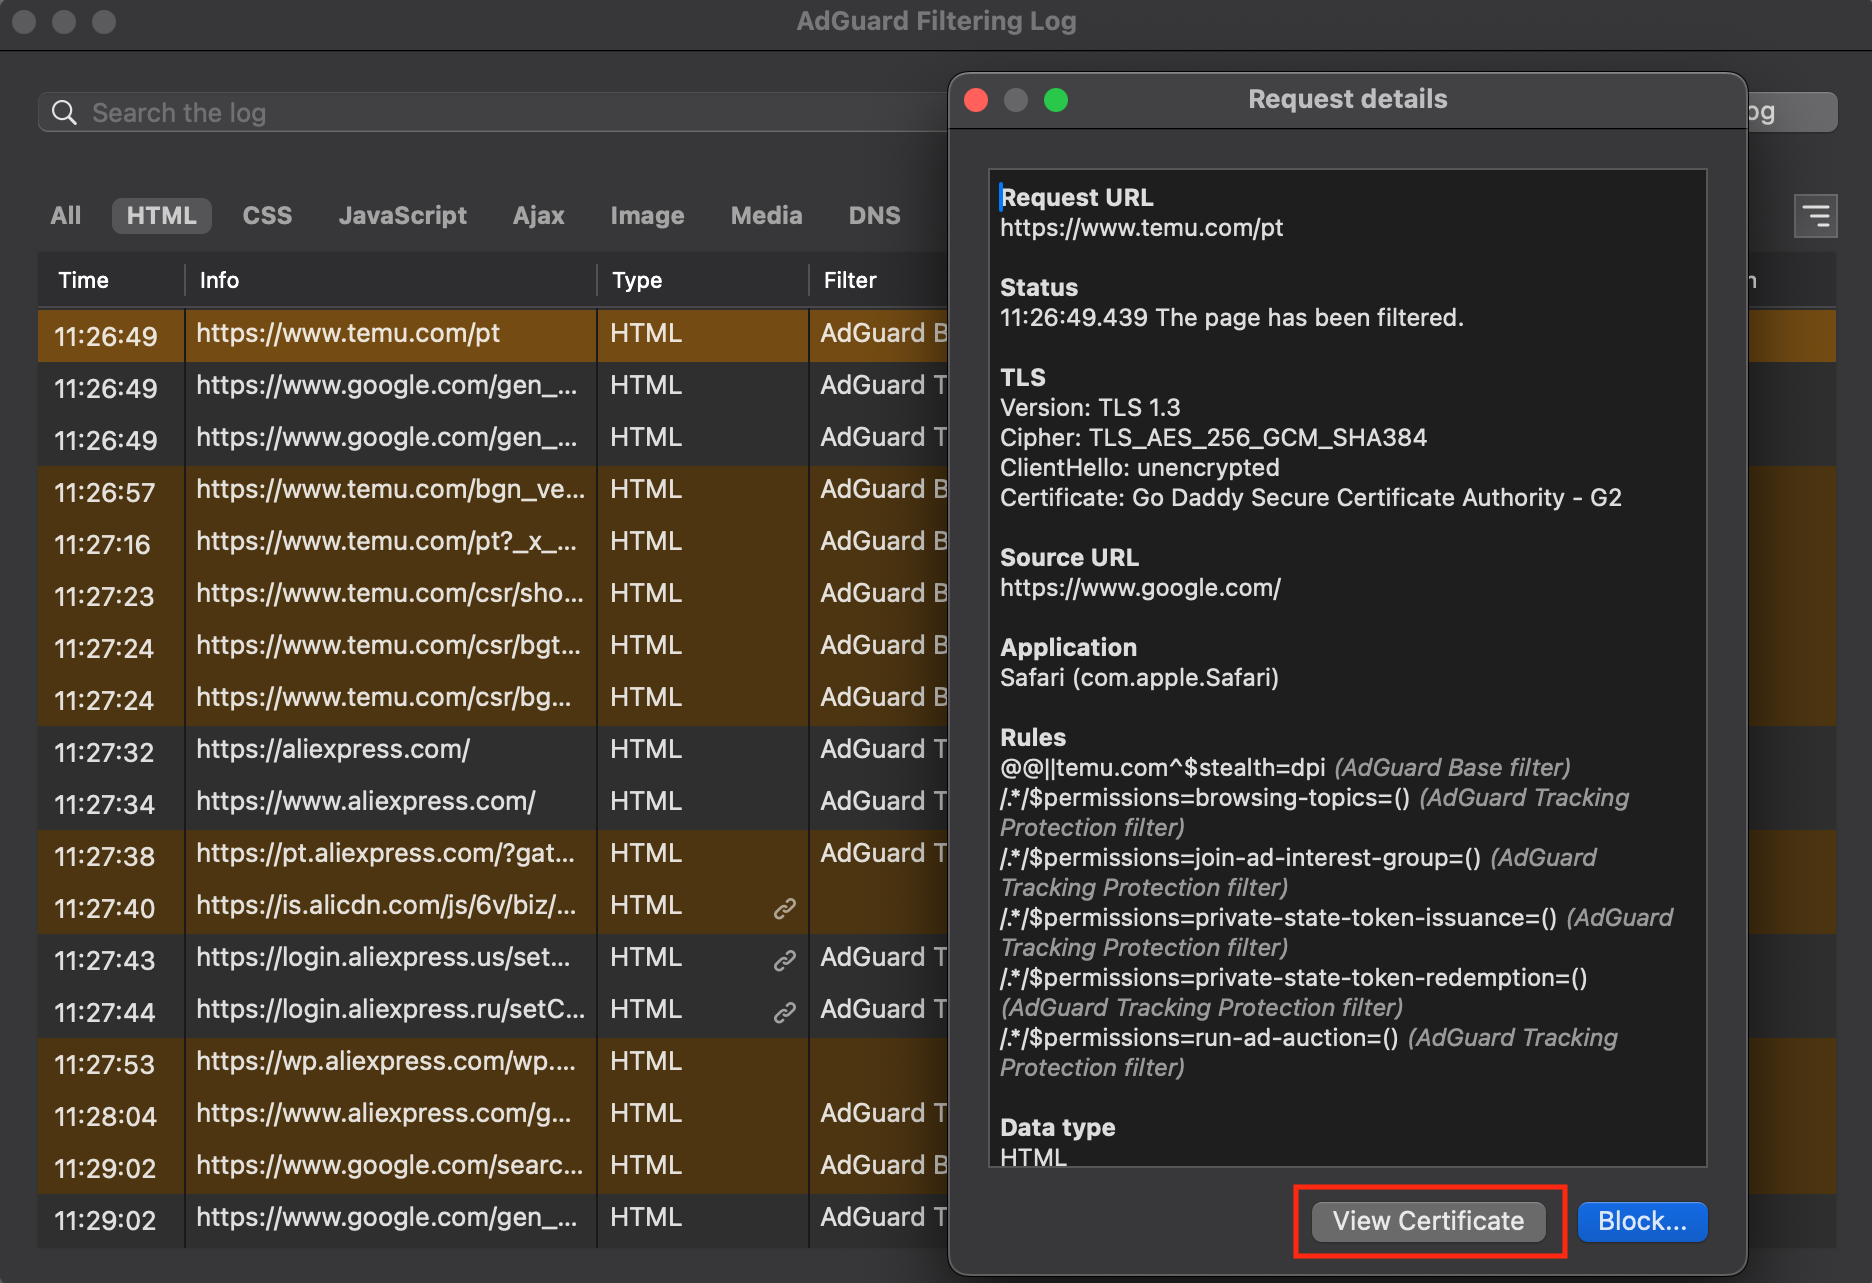Open the JavaScript tab
This screenshot has height=1283, width=1872.
point(403,215)
